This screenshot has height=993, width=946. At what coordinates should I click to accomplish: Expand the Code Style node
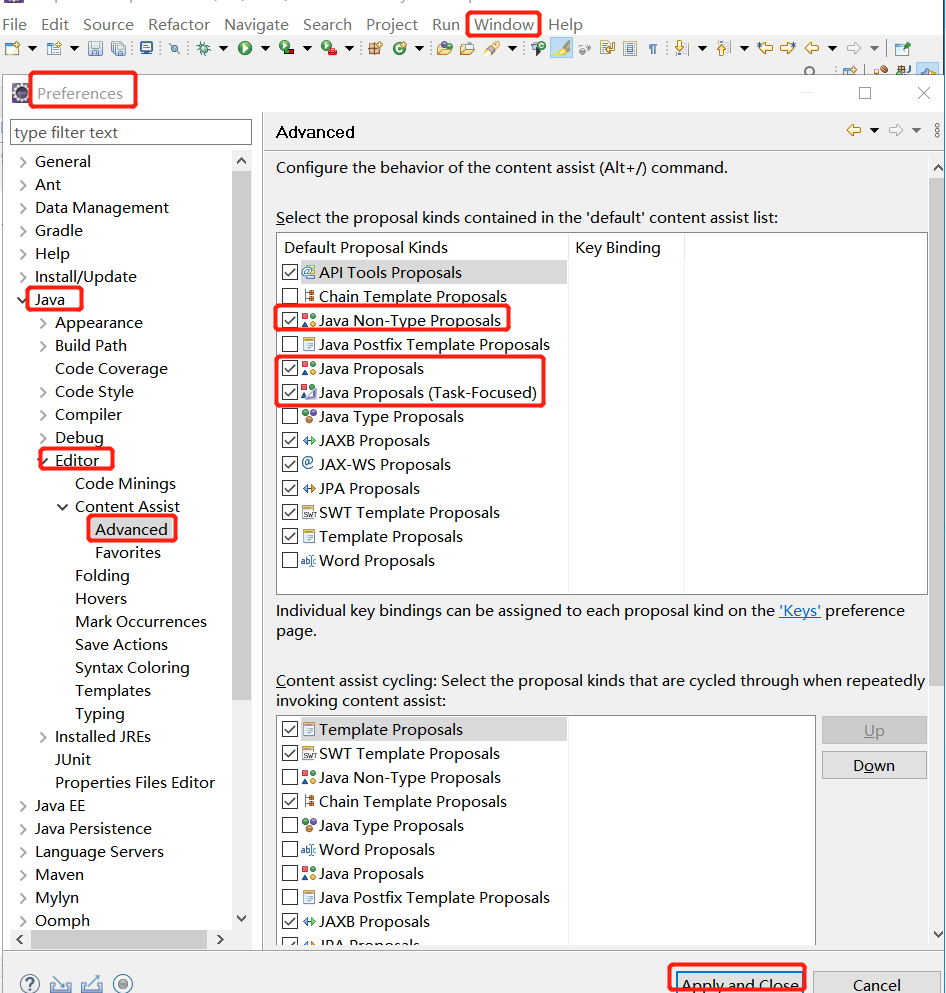(x=43, y=393)
